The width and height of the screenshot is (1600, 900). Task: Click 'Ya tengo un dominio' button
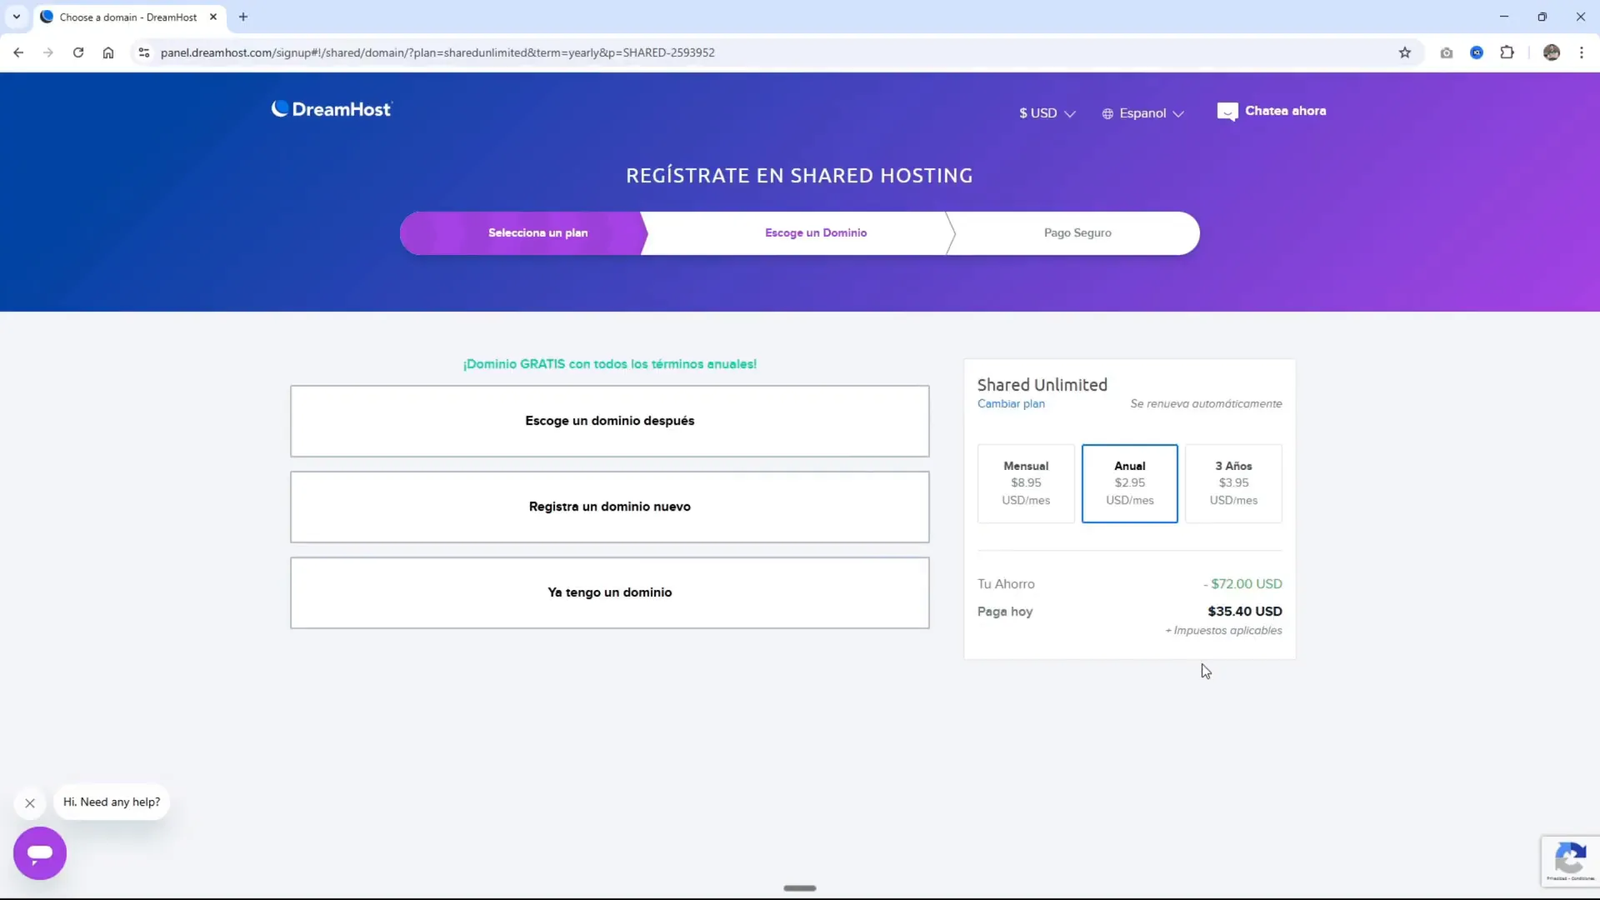pos(610,593)
